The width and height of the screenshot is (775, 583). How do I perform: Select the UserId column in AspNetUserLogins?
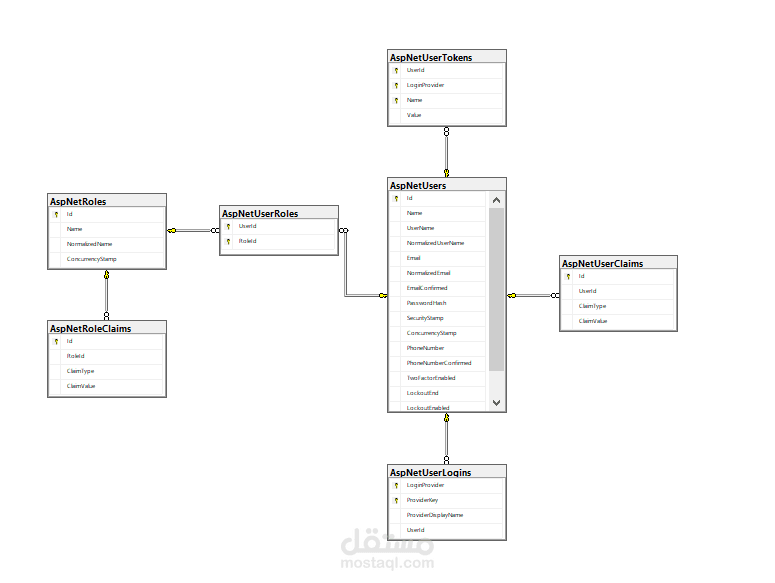447,530
